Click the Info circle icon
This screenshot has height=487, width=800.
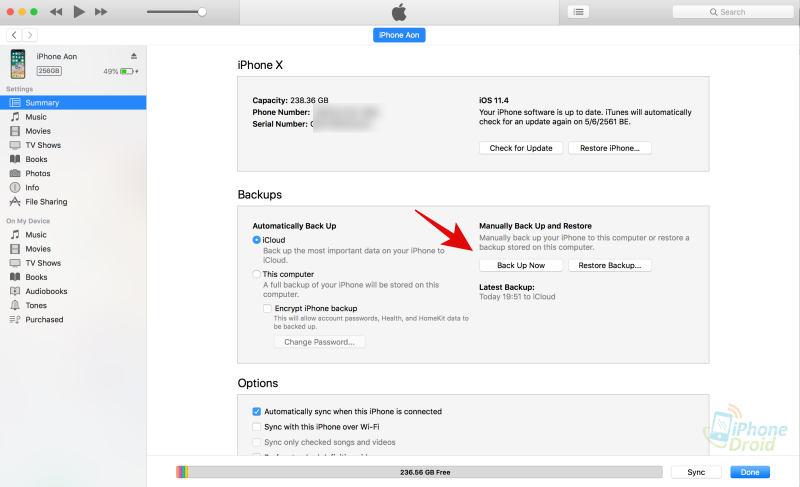coord(15,188)
